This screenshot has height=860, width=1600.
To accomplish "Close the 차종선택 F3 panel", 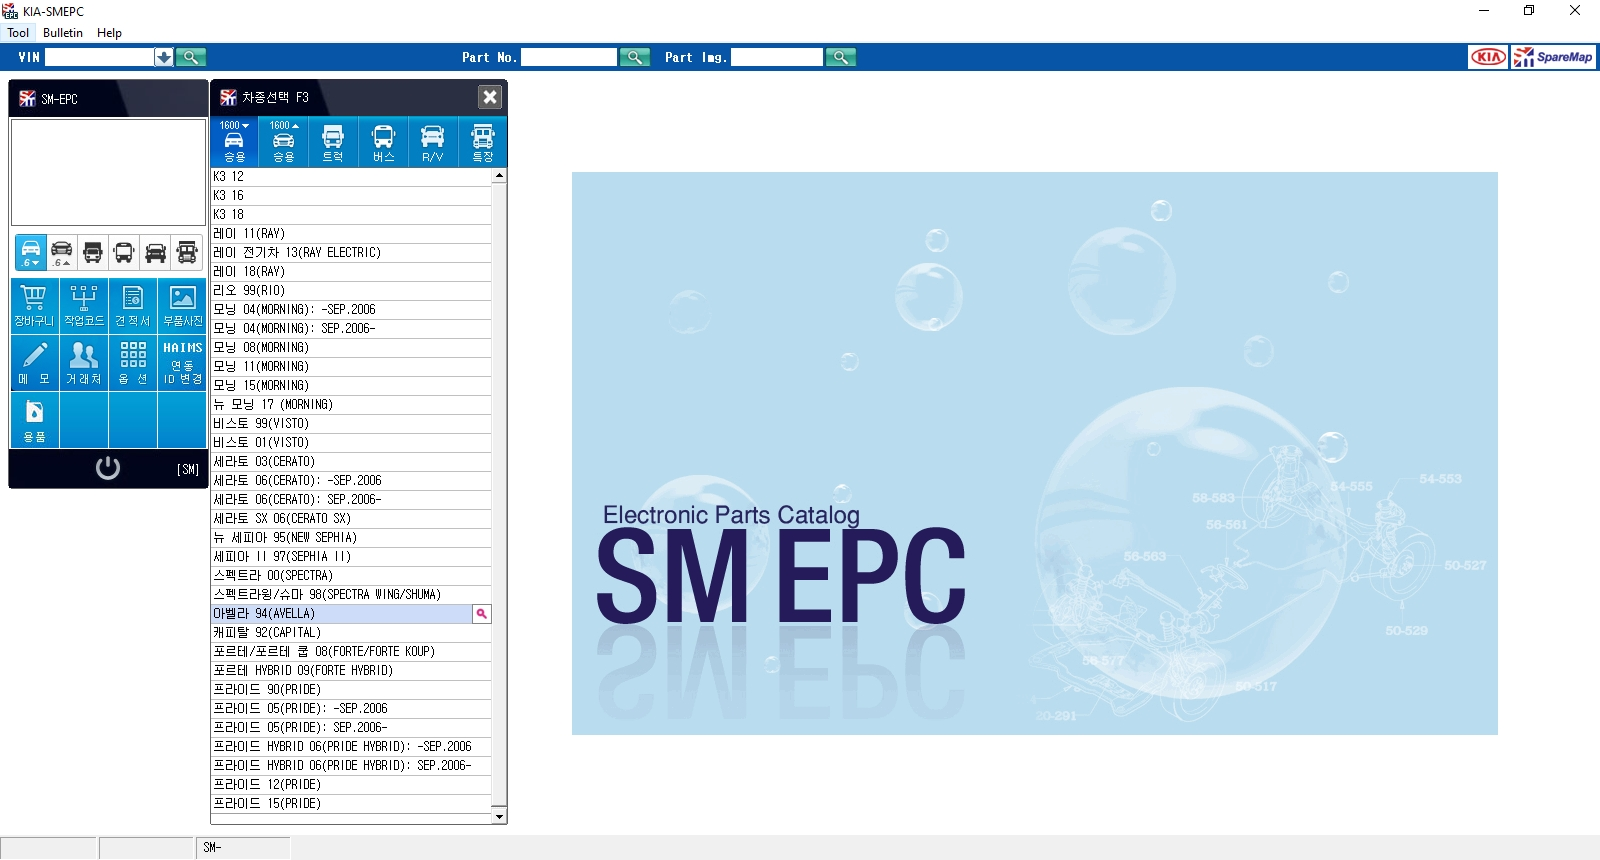I will point(490,97).
